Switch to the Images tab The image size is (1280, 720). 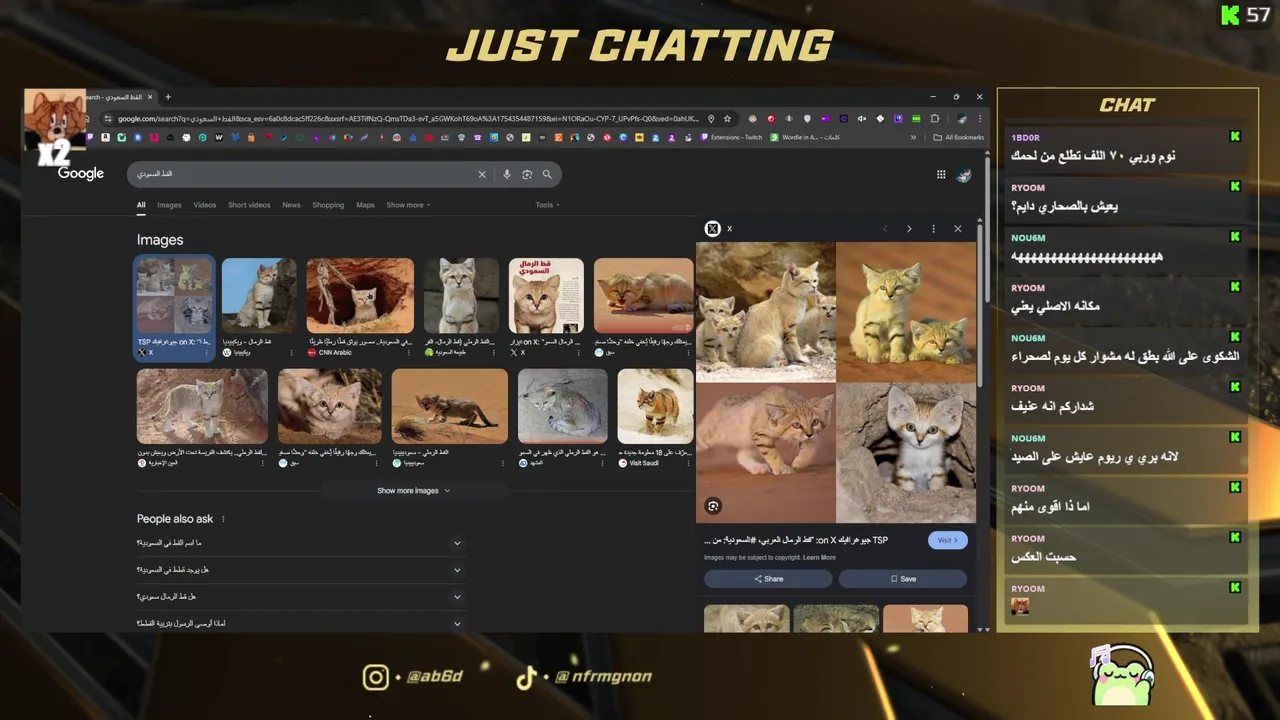coord(169,205)
